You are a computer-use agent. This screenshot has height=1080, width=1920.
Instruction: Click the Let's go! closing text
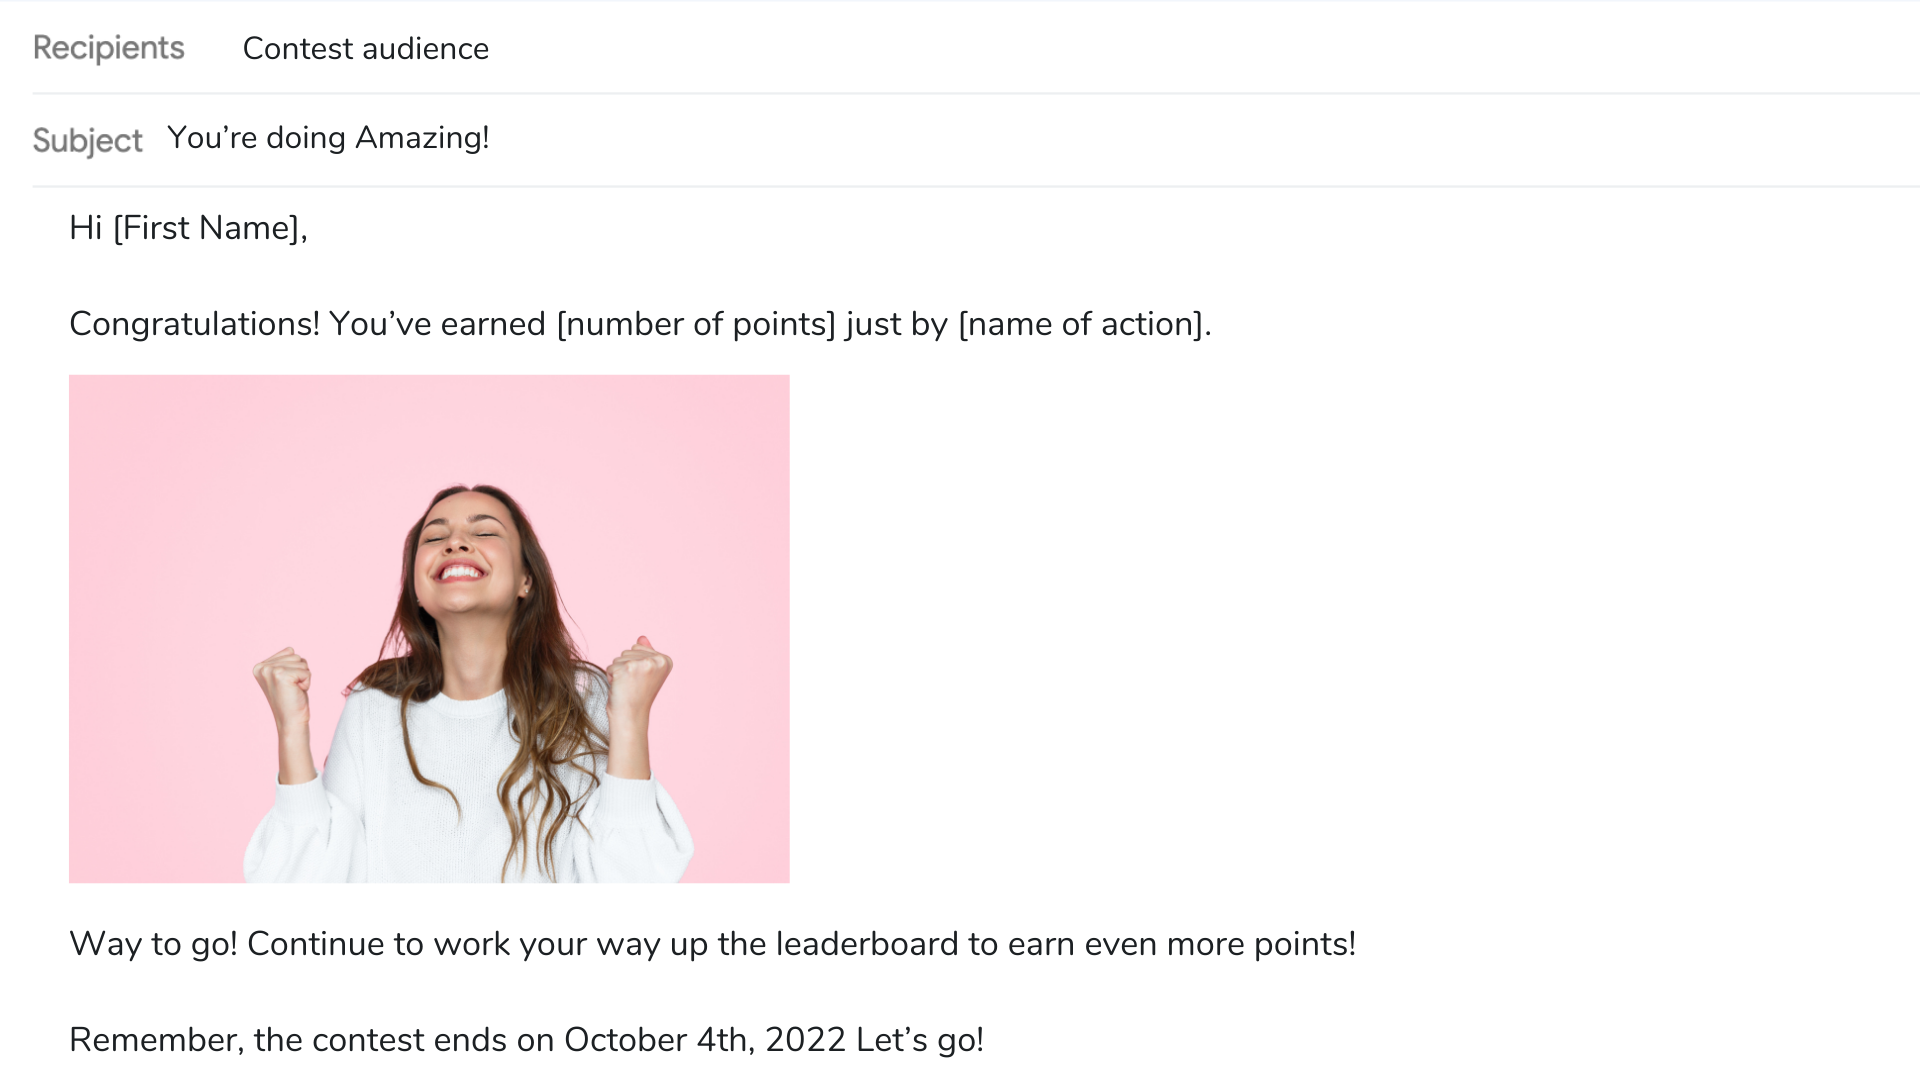tap(920, 1040)
